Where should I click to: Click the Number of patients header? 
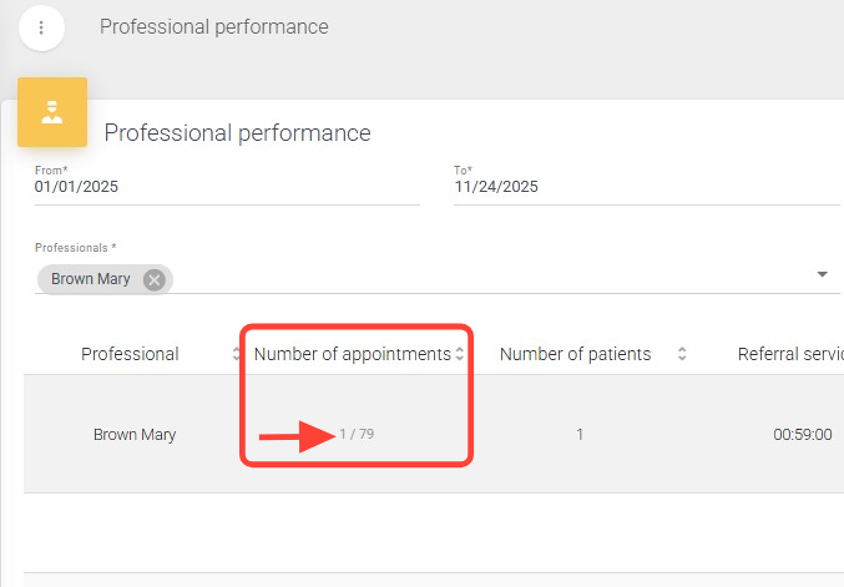coord(575,354)
